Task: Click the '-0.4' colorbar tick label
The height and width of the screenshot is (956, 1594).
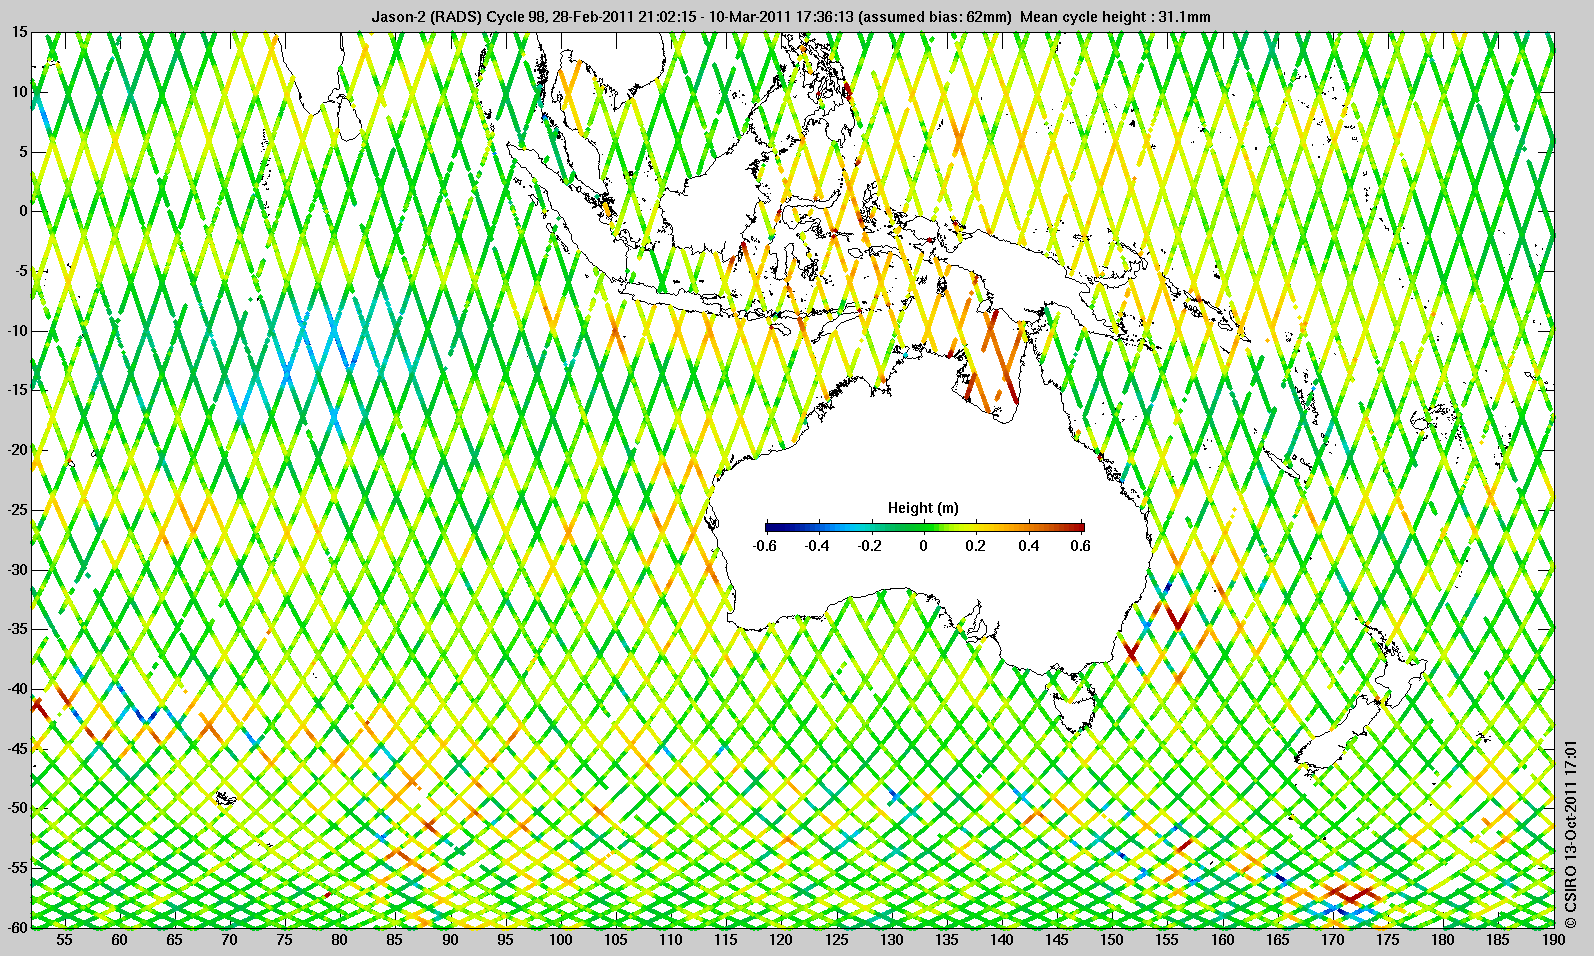Action: coord(817,546)
